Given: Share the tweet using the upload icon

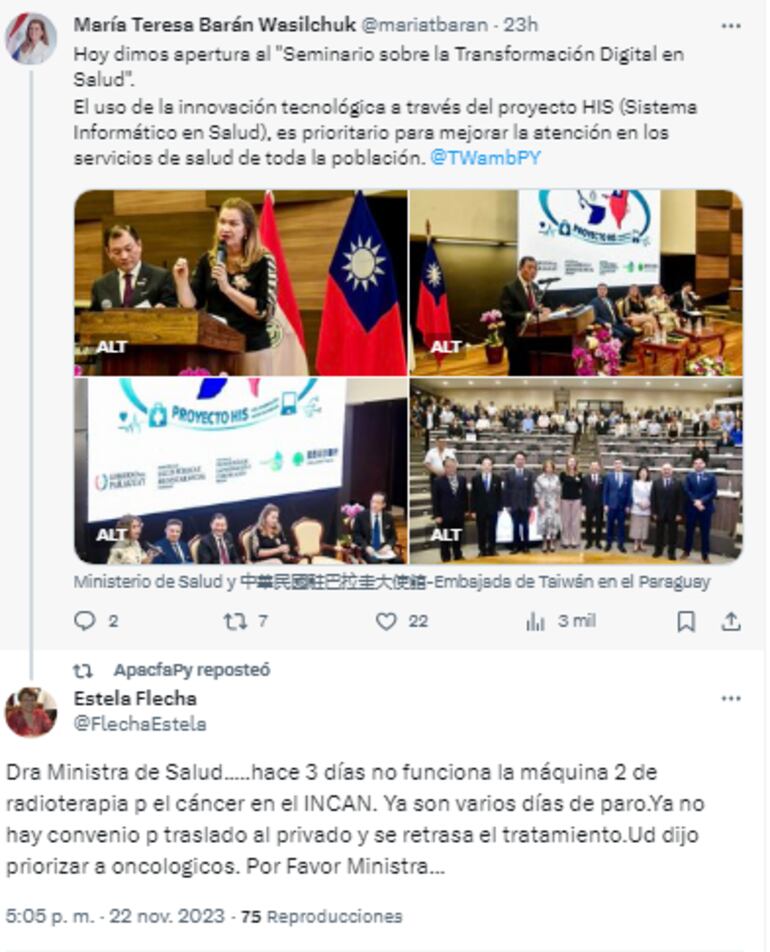Looking at the screenshot, I should pyautogui.click(x=731, y=621).
